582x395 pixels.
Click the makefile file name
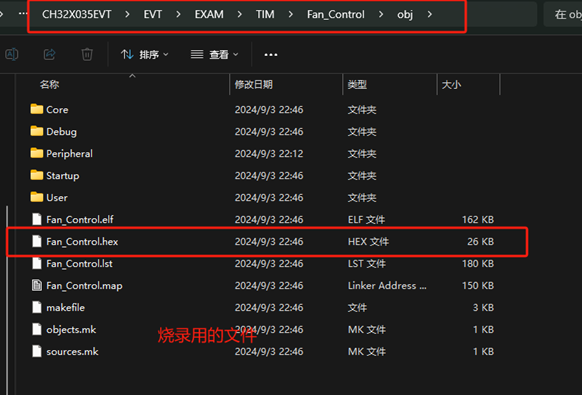(65, 307)
